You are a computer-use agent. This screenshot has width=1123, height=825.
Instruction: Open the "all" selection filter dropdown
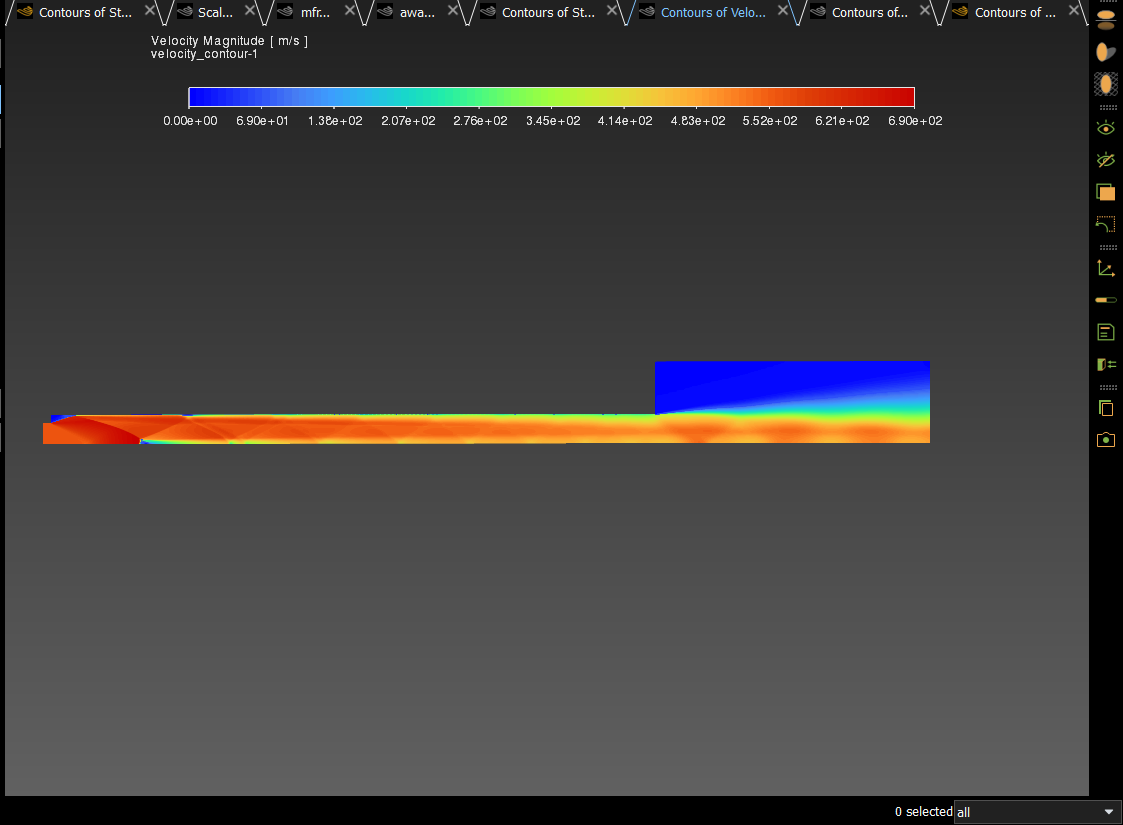click(x=1037, y=812)
